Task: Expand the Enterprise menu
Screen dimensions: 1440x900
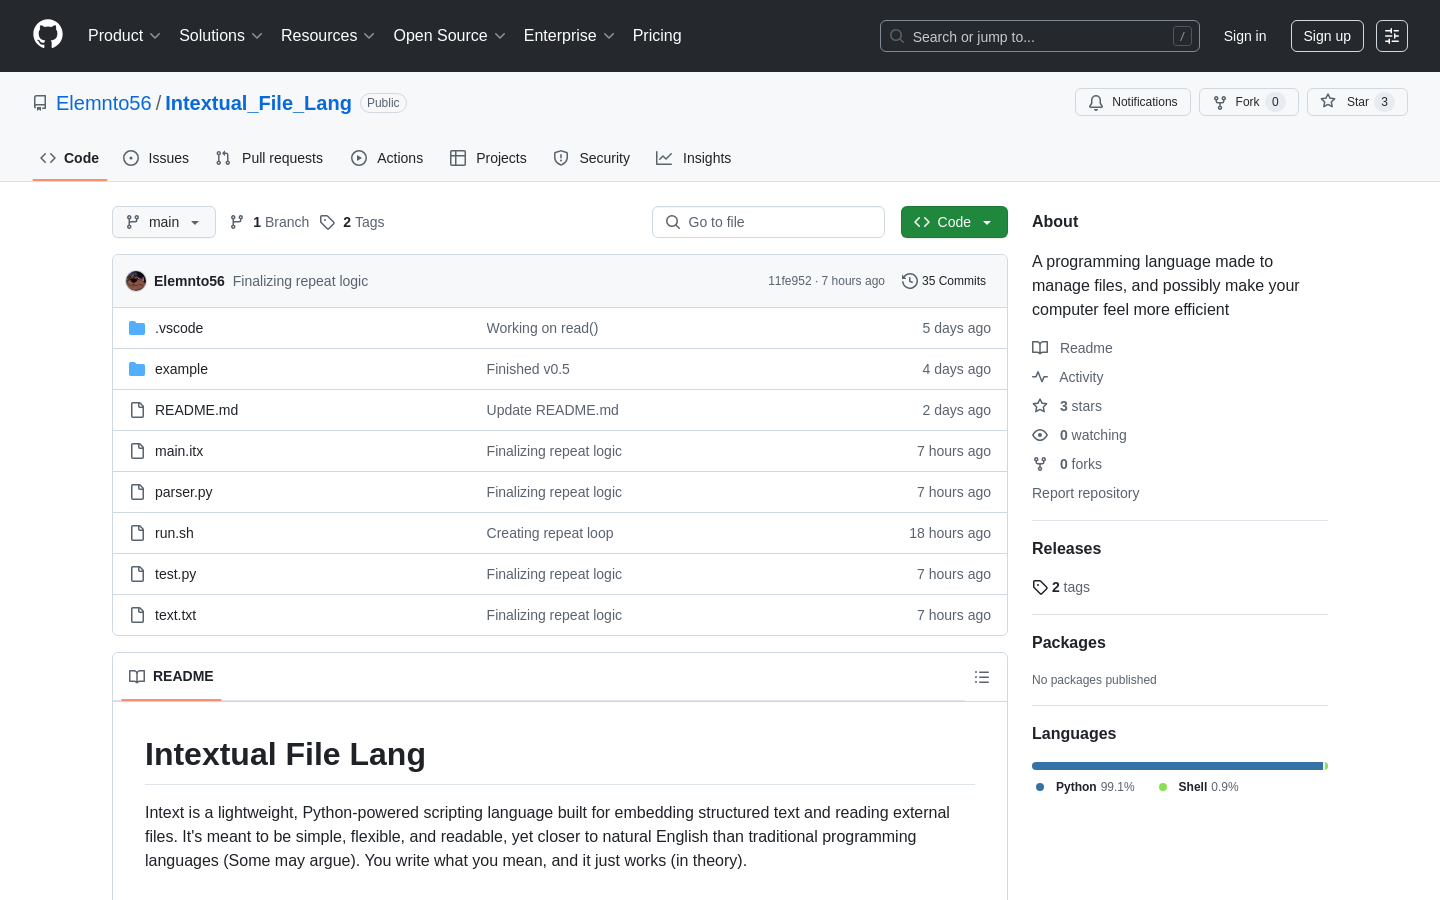Action: click(x=569, y=35)
